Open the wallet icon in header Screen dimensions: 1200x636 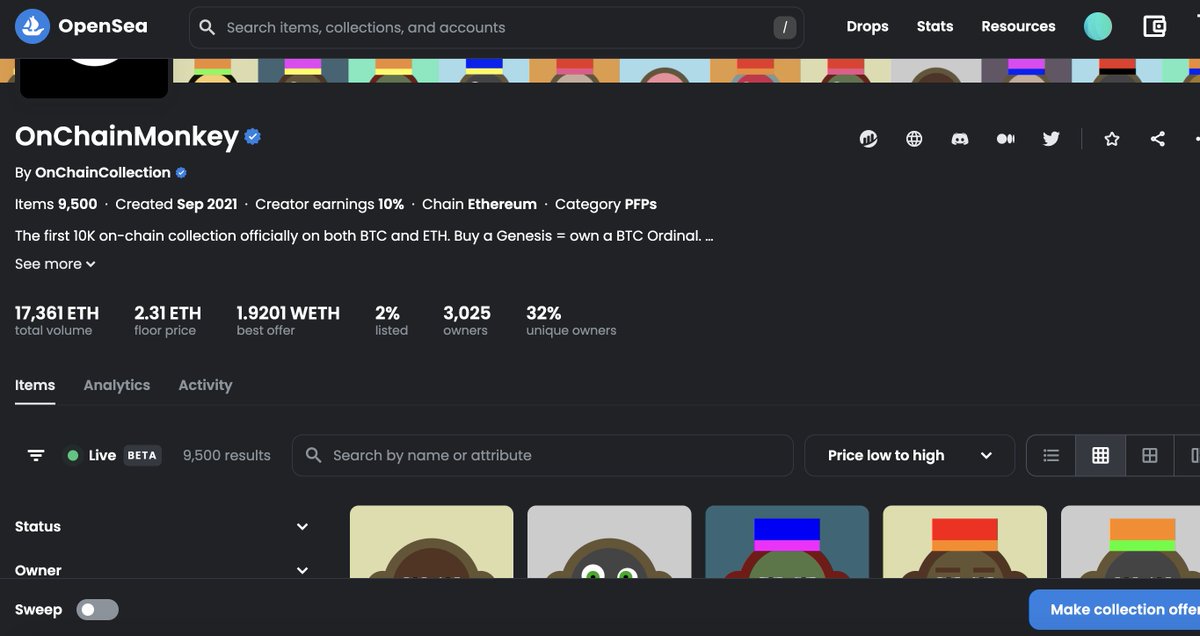[1155, 27]
